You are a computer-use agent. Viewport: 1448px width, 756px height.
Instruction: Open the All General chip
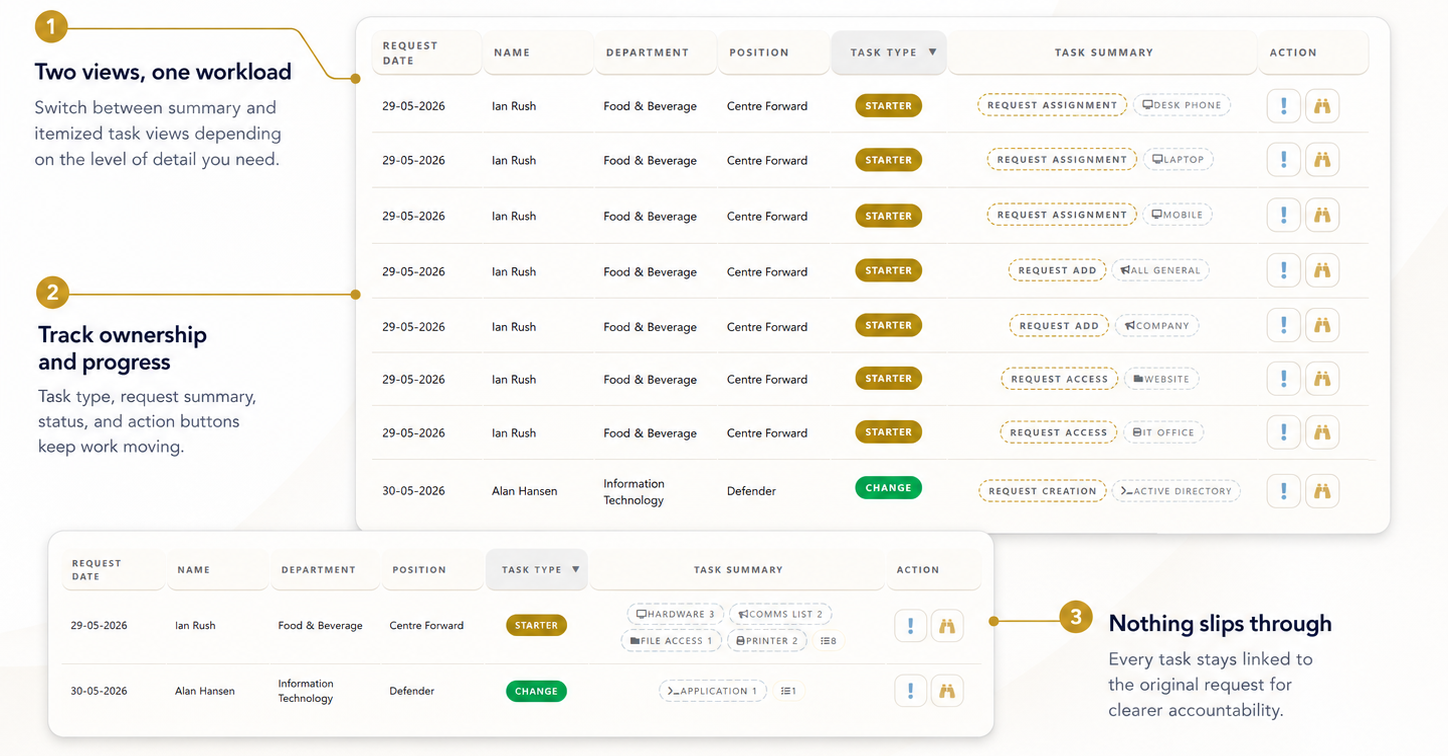click(x=1160, y=270)
